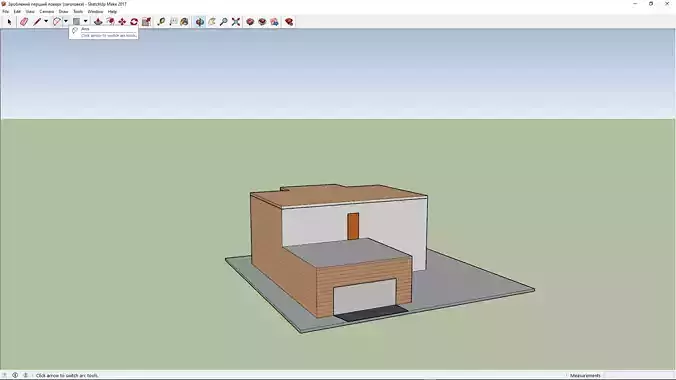The width and height of the screenshot is (676, 380).
Task: Select the Text label tool
Action: click(173, 22)
